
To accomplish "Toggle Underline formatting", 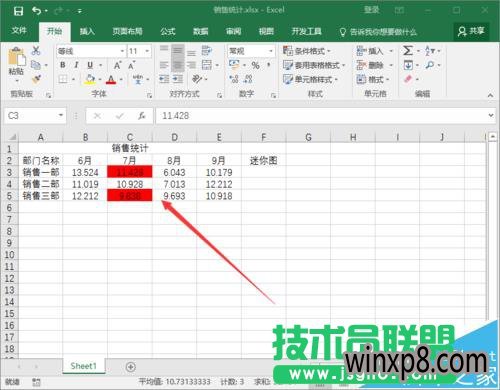I will [x=90, y=65].
